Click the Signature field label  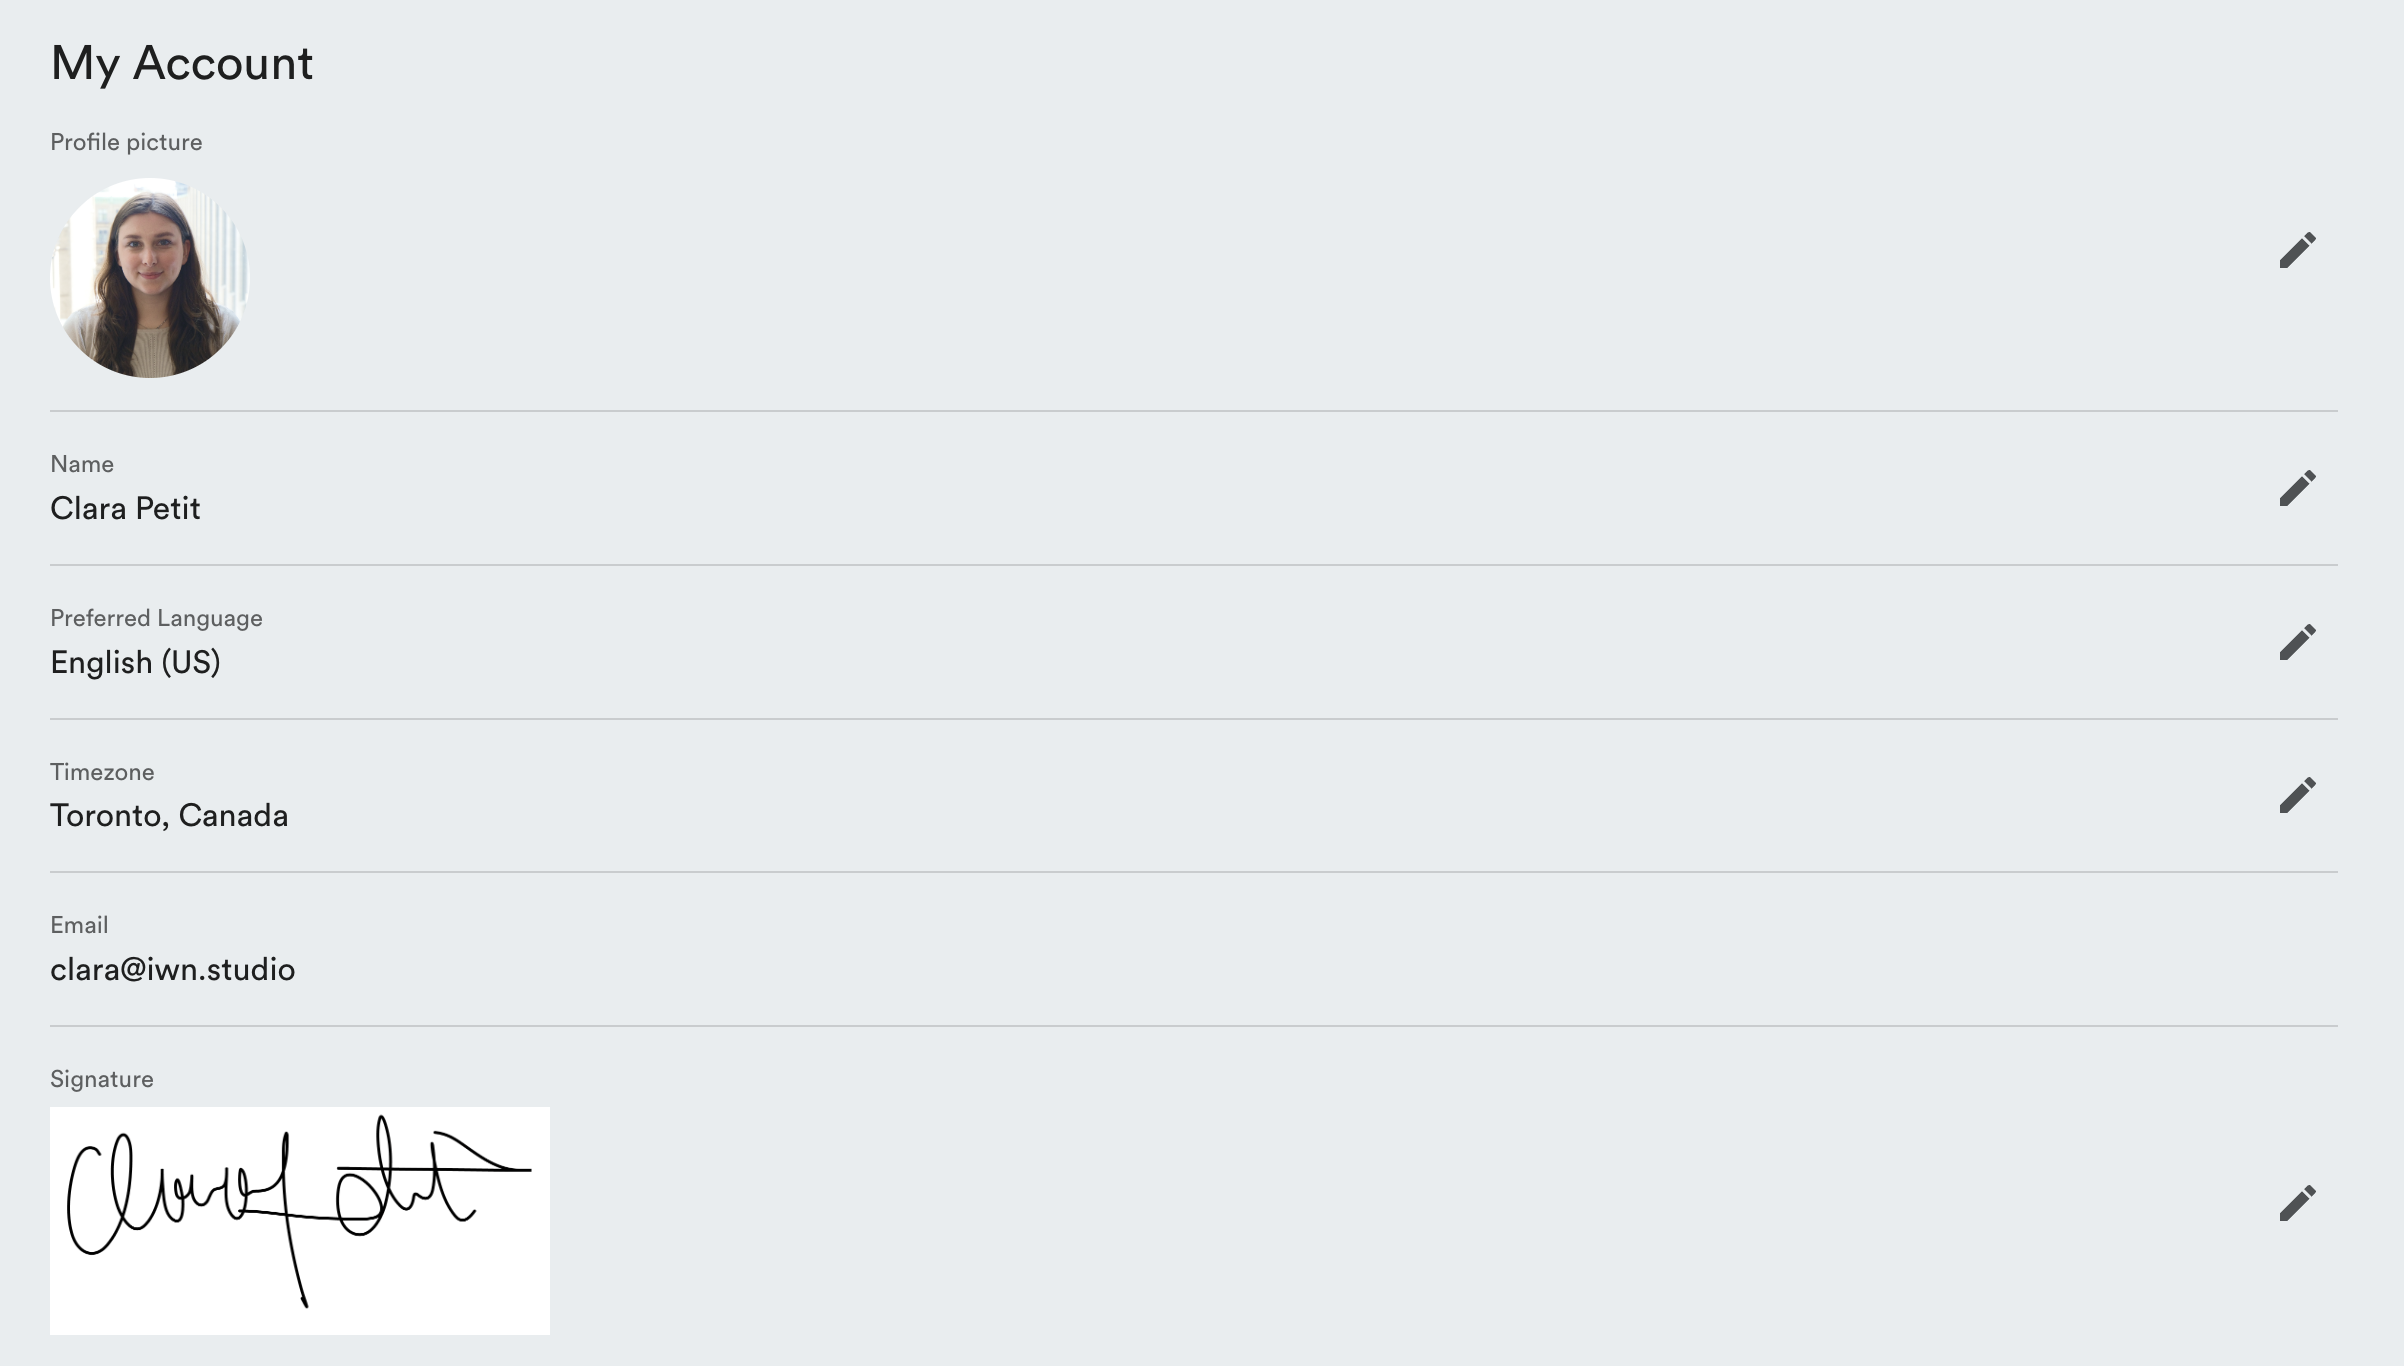click(102, 1079)
